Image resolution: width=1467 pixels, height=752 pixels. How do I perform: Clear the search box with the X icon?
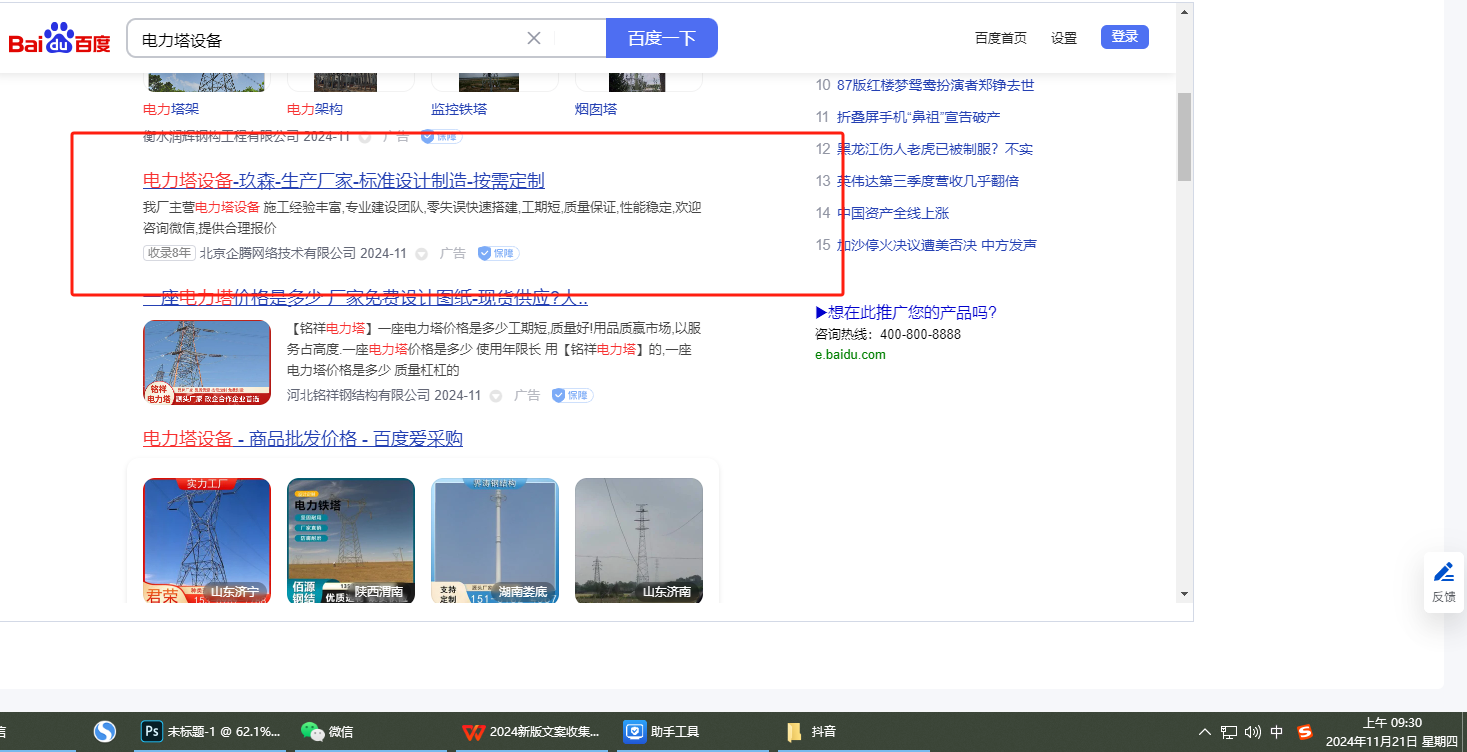534,38
